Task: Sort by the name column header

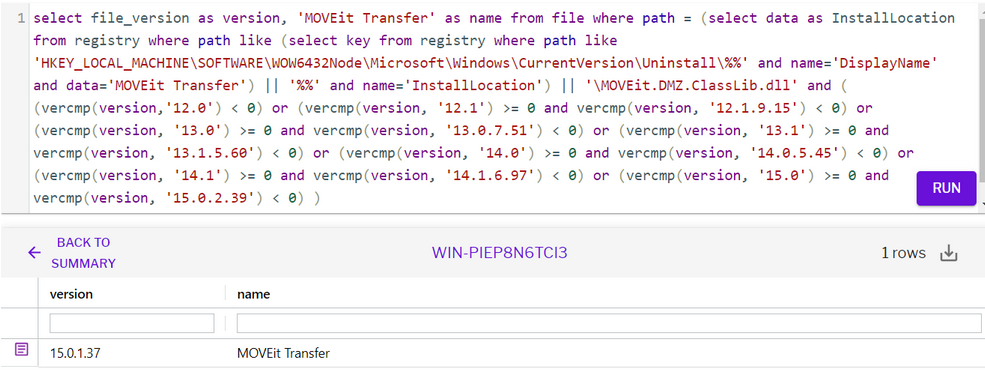Action: [253, 293]
